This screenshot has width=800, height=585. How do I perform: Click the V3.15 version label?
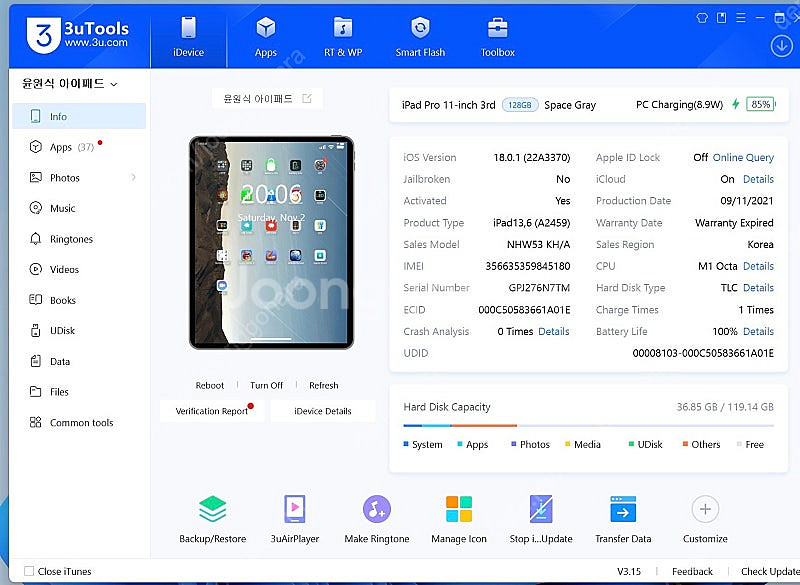pos(629,571)
